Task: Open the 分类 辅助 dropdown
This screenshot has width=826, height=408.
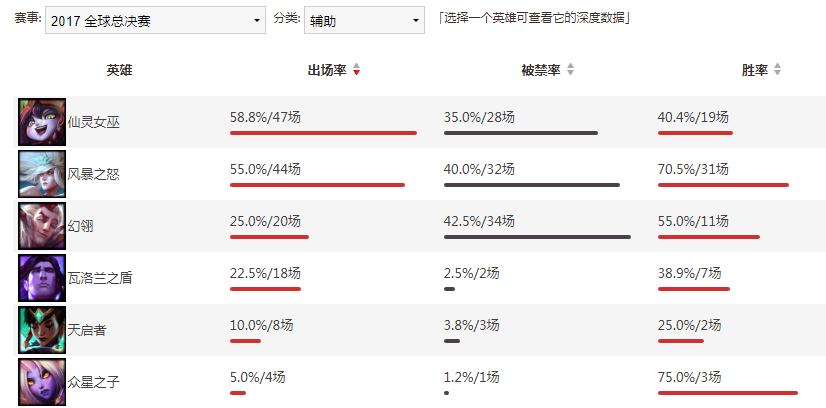Action: click(x=364, y=21)
